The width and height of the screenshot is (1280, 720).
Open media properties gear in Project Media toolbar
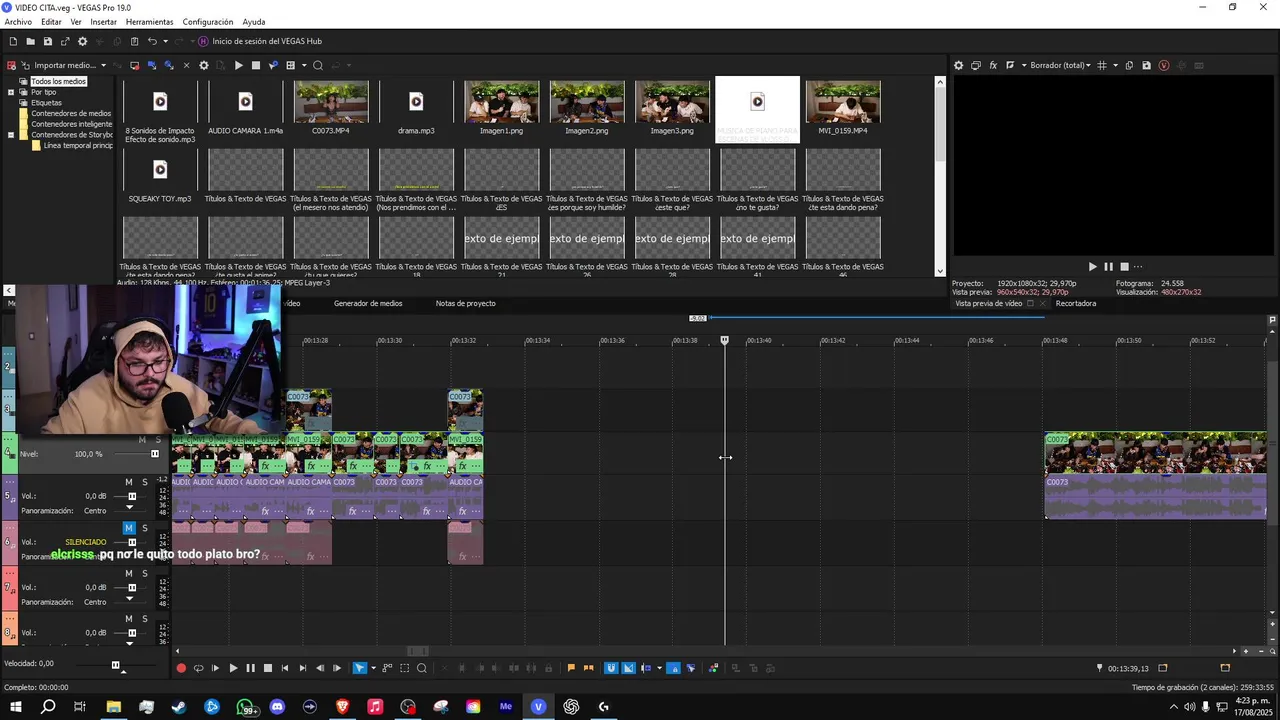tap(204, 65)
